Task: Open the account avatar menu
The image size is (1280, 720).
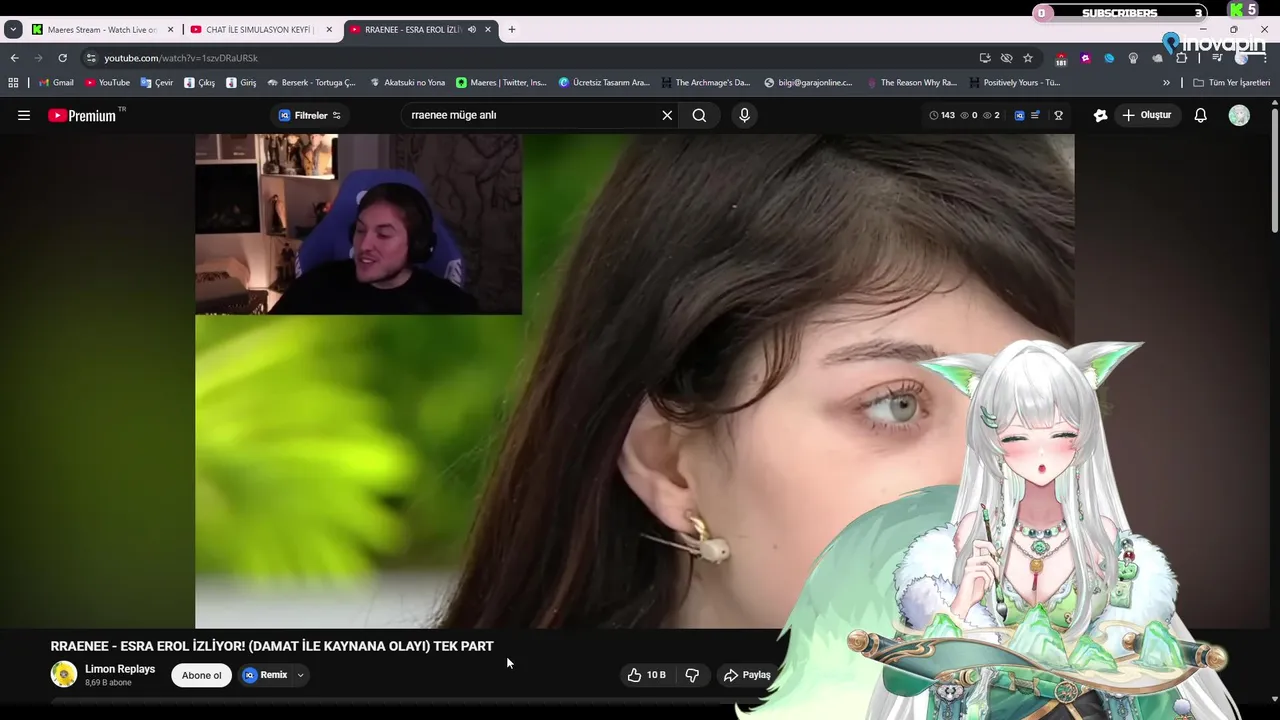Action: click(x=1239, y=115)
